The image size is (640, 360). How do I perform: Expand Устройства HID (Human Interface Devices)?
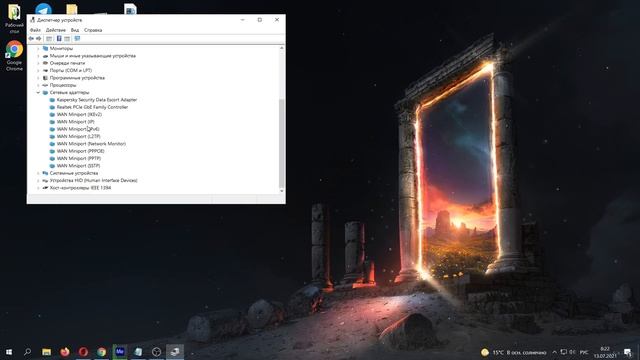pos(38,180)
